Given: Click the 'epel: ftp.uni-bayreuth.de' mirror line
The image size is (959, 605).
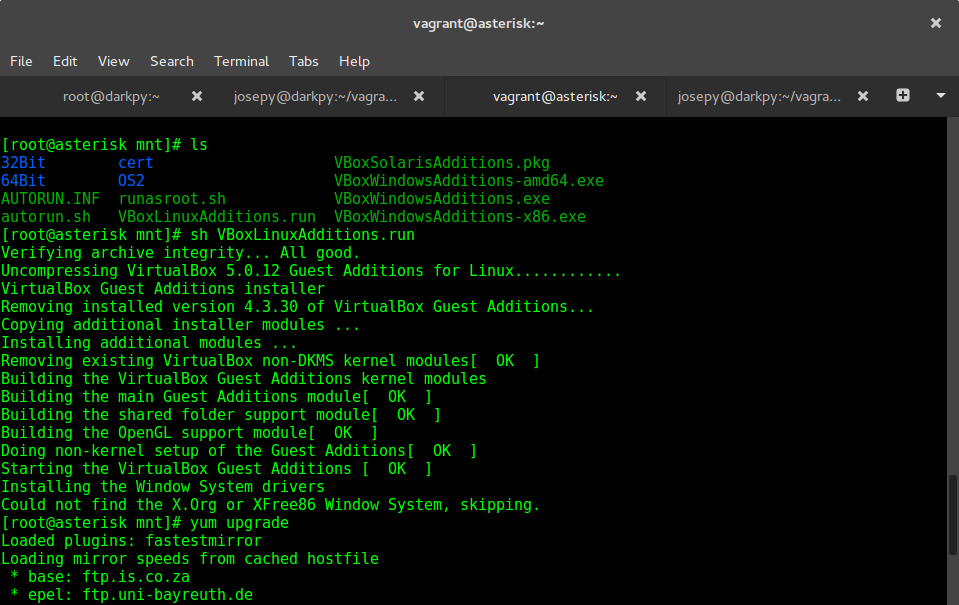Looking at the screenshot, I should tap(131, 595).
